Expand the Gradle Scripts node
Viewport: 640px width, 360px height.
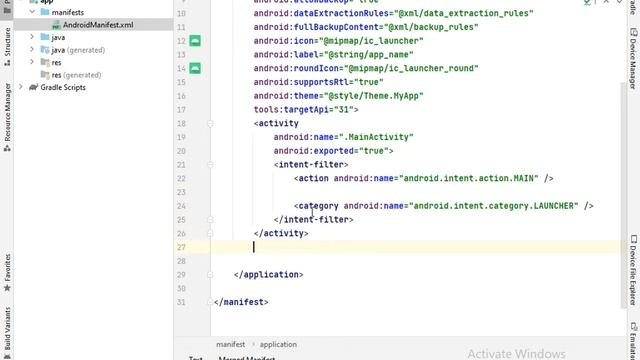tap(20, 87)
